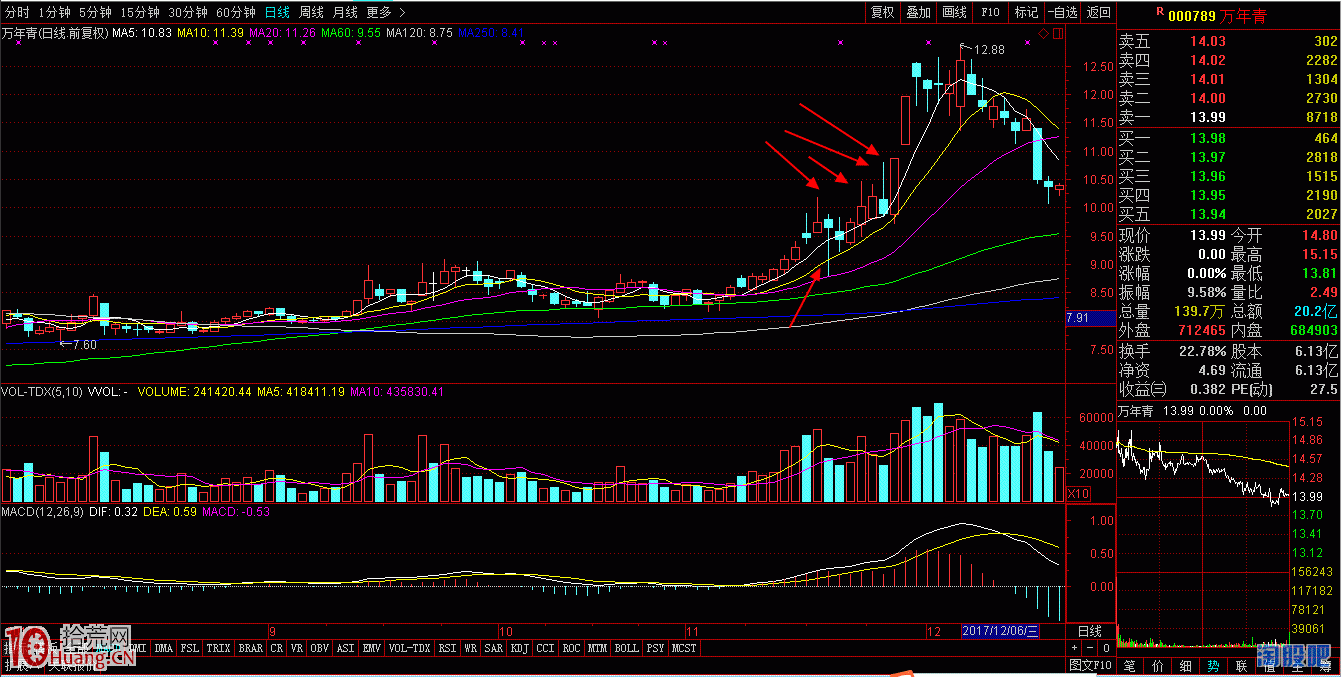Click the magenta X marker above the 12.88 high

click(930, 43)
